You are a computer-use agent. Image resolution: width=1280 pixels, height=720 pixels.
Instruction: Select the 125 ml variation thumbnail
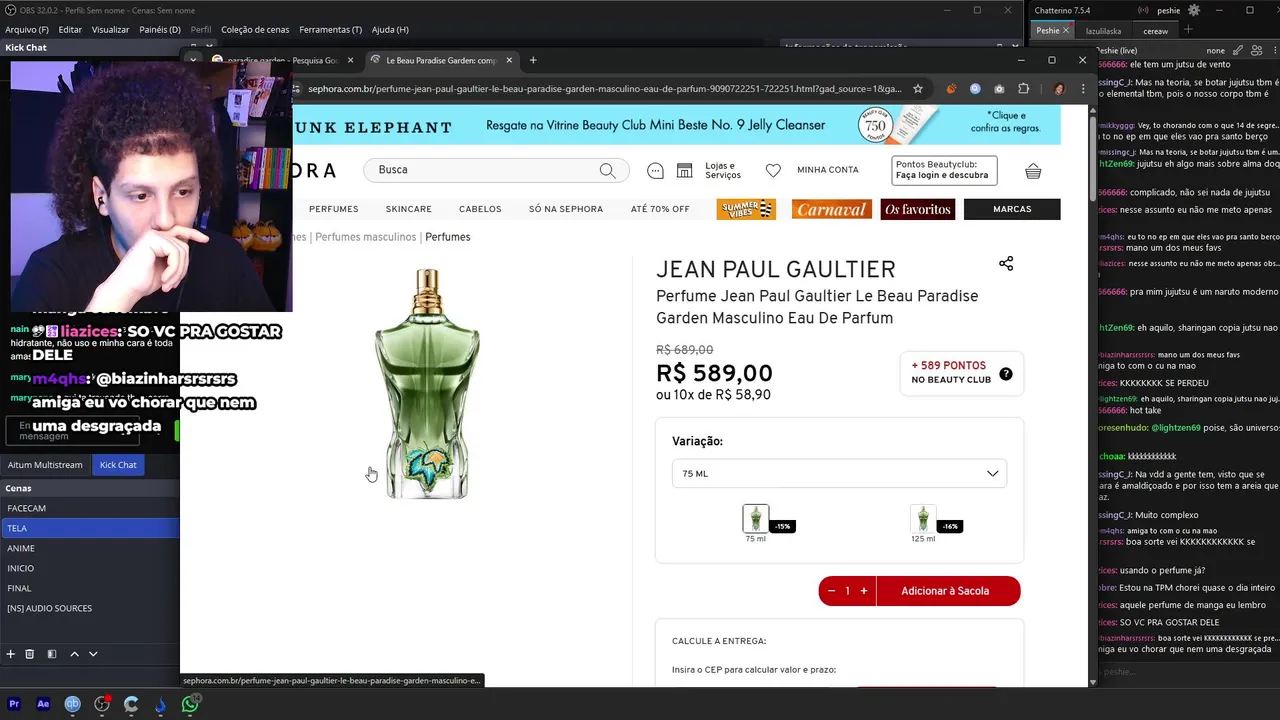[x=923, y=519]
